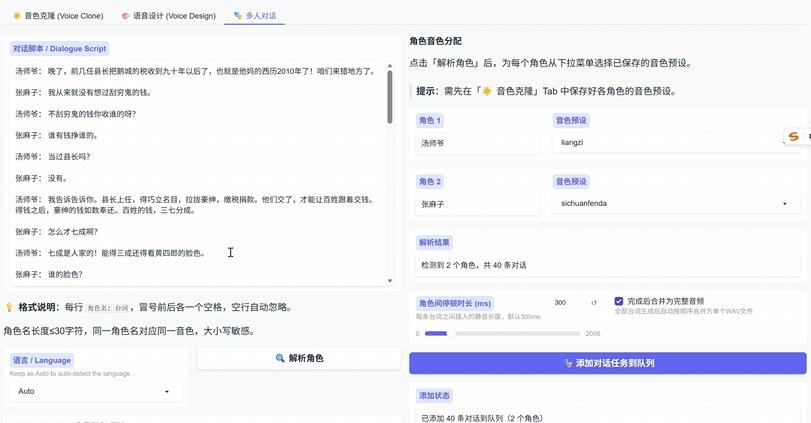Click the lightbulb icon beside 格式说明
This screenshot has width=811, height=423.
click(x=9, y=307)
